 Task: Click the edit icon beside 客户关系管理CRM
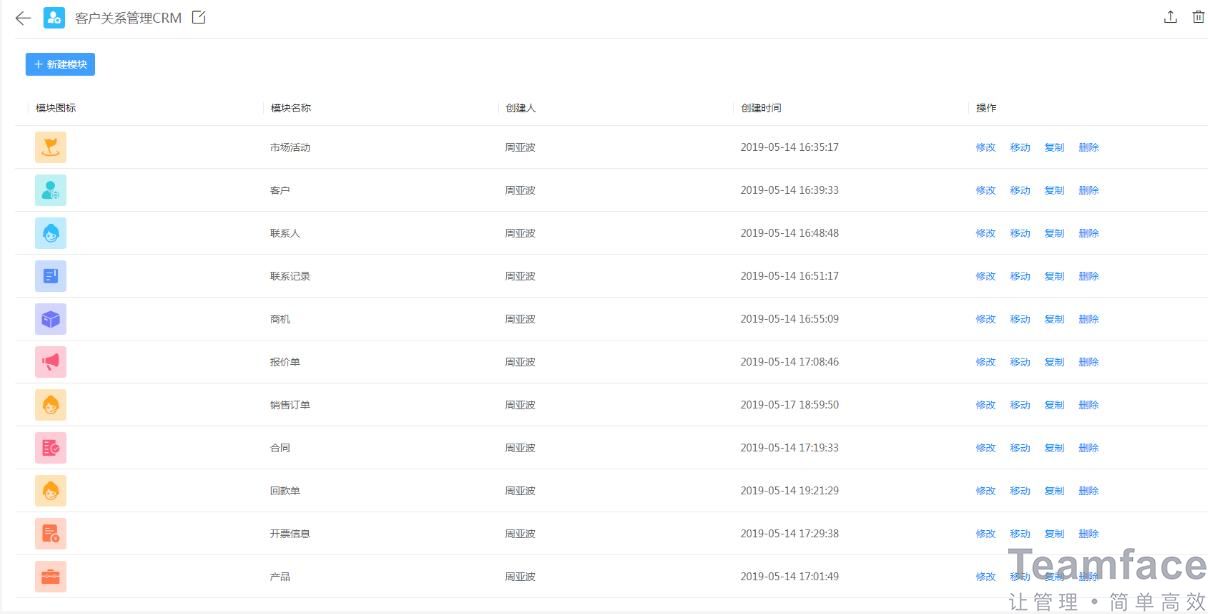click(x=199, y=17)
